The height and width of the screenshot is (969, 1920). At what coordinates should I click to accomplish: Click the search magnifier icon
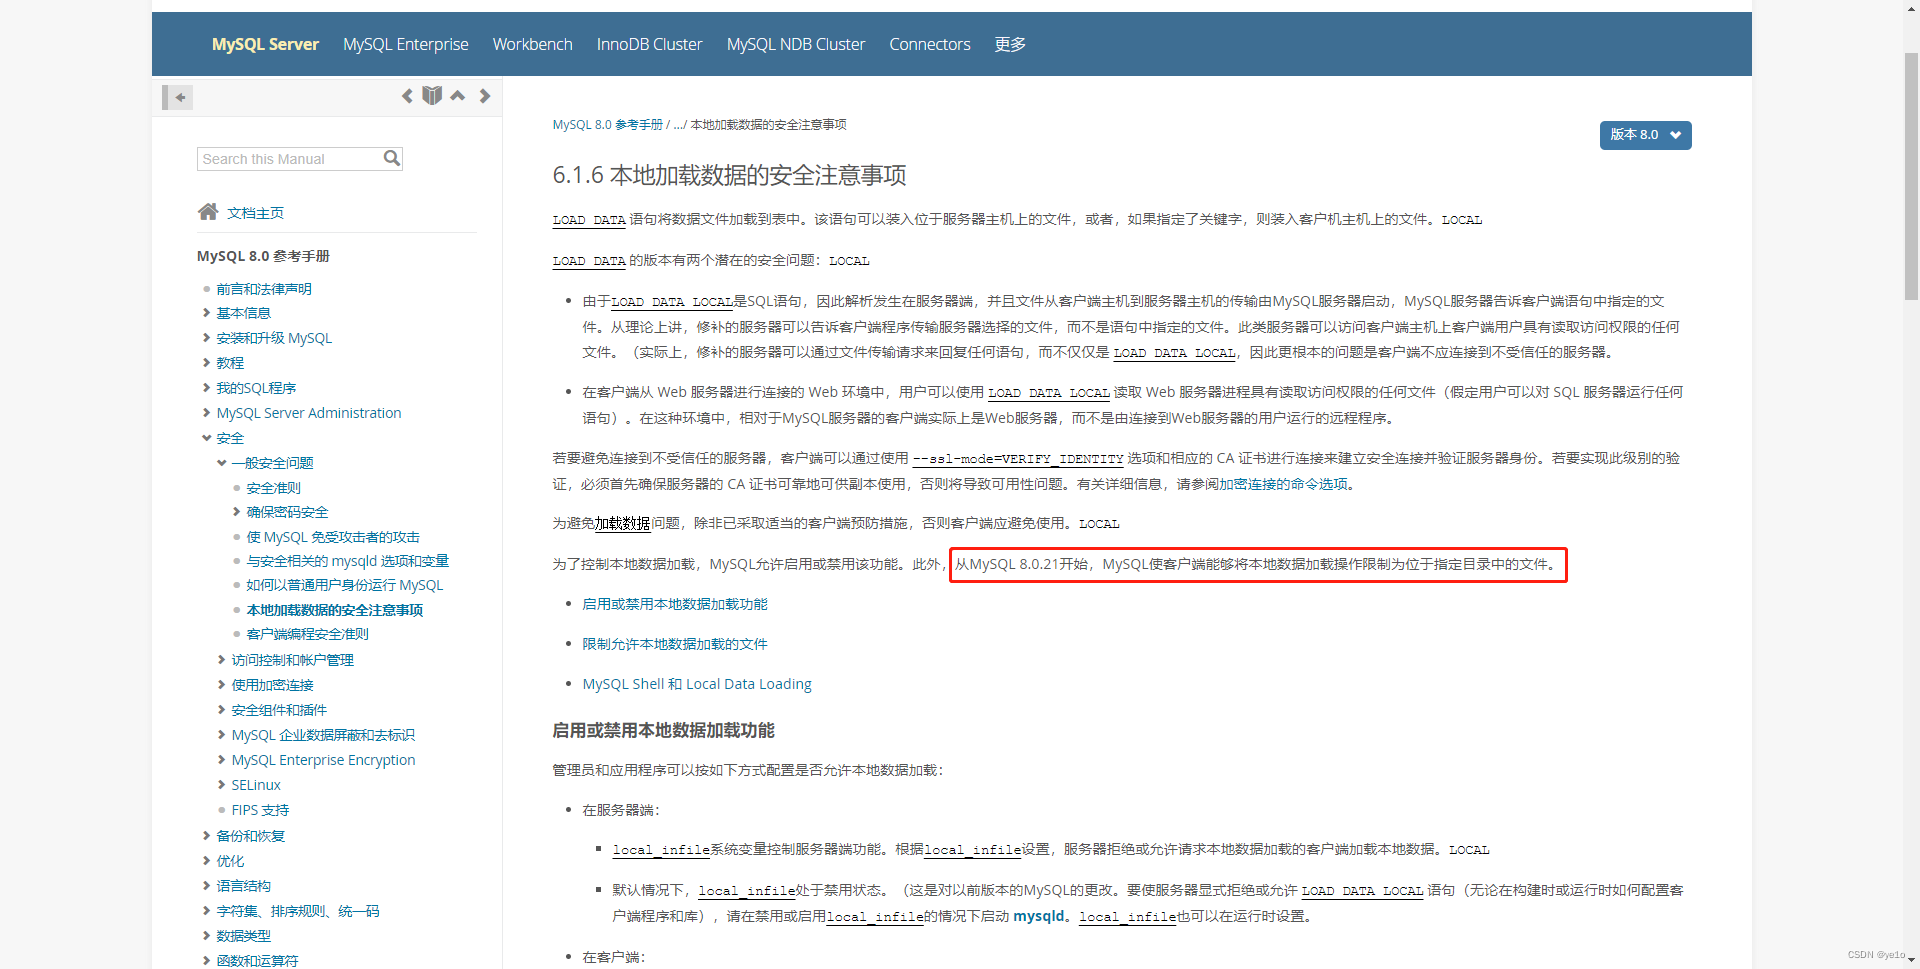(x=391, y=158)
